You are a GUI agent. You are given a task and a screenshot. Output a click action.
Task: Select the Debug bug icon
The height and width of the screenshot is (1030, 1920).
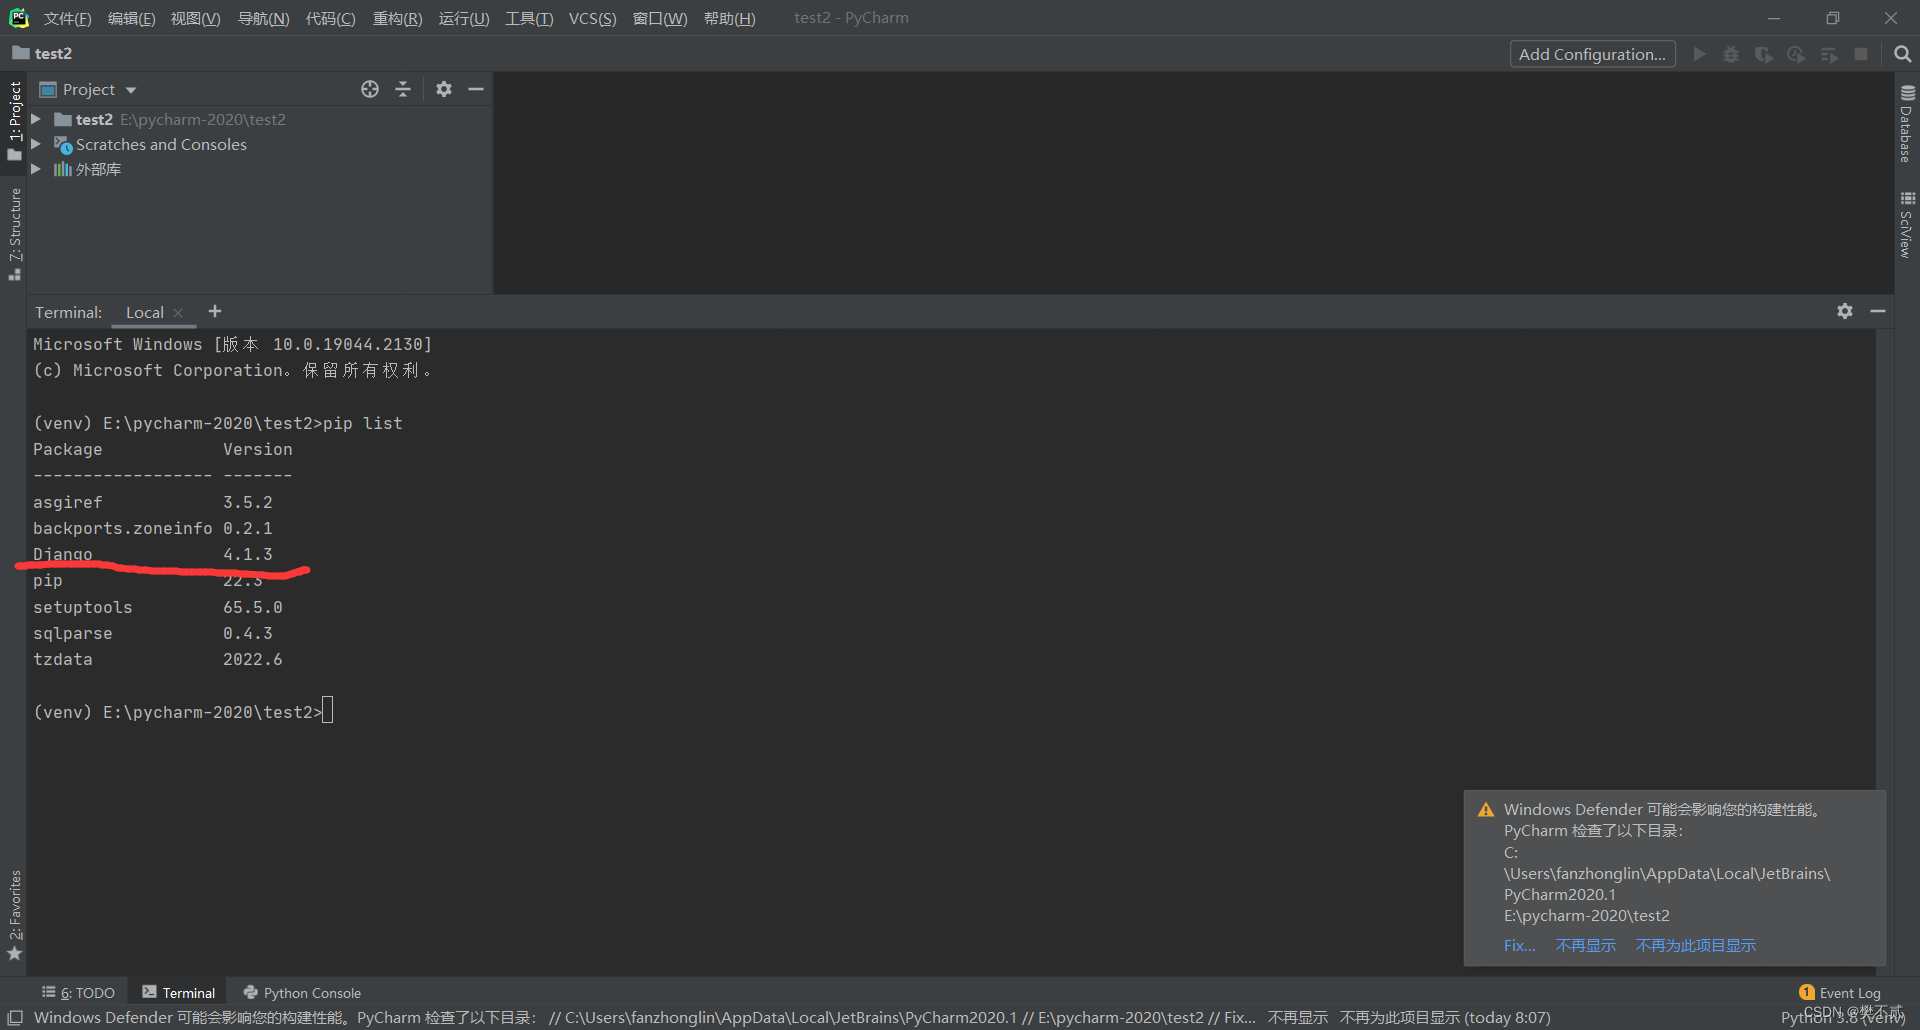tap(1731, 54)
